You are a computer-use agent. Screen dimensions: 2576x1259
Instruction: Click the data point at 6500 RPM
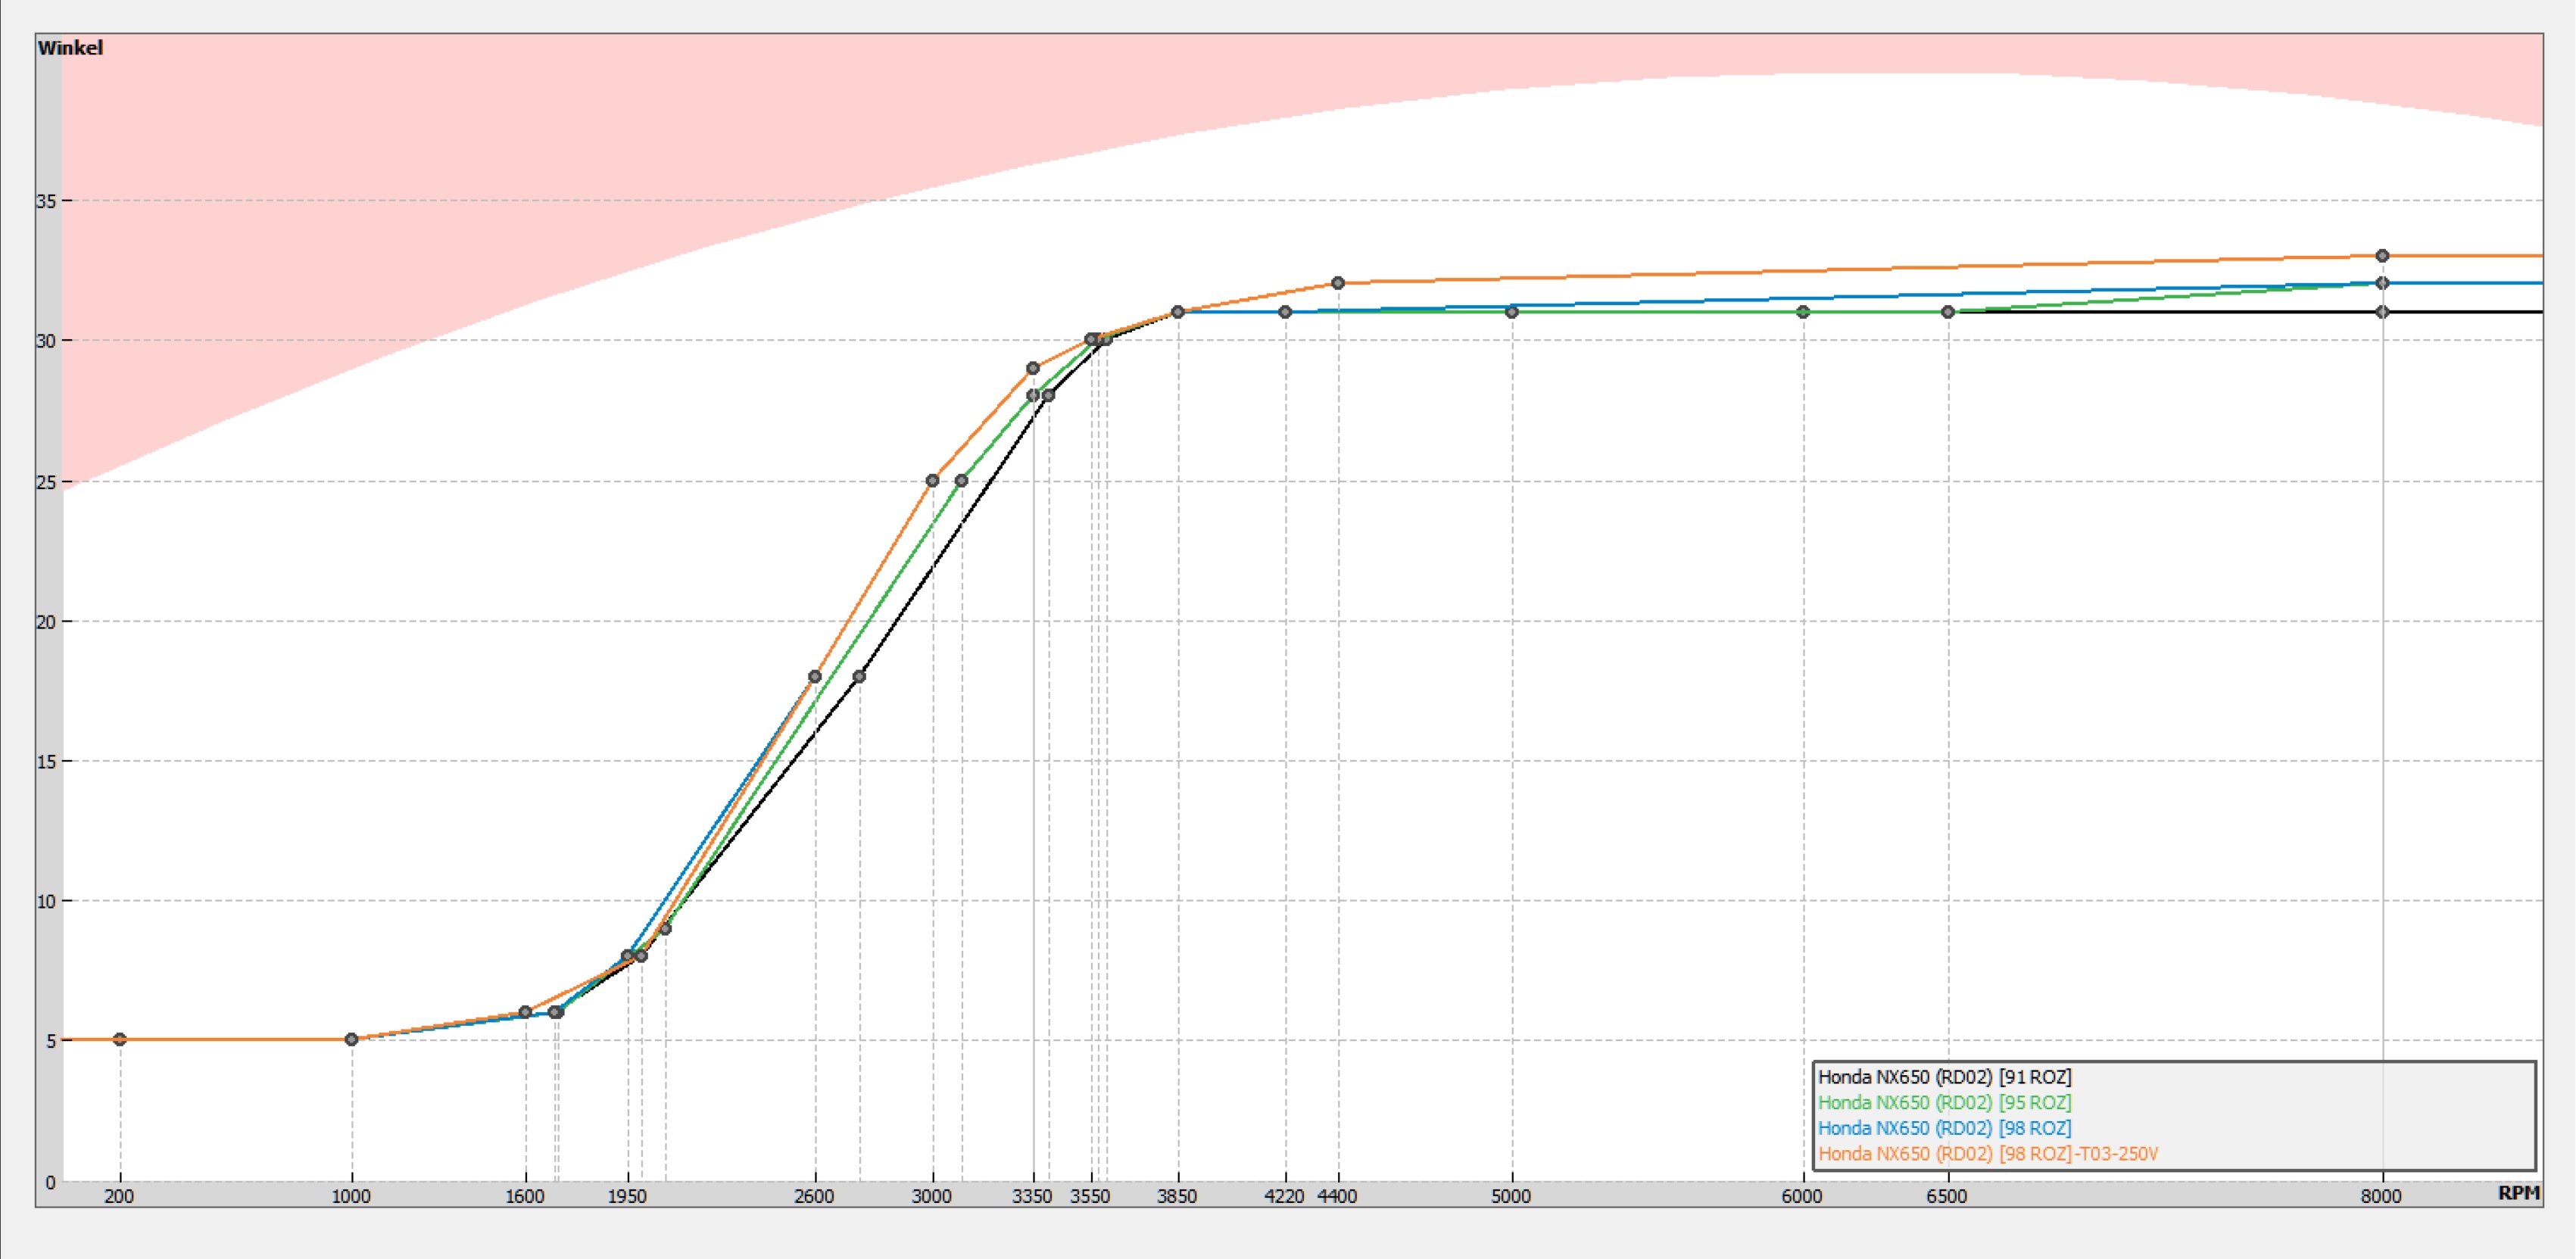tap(1948, 312)
